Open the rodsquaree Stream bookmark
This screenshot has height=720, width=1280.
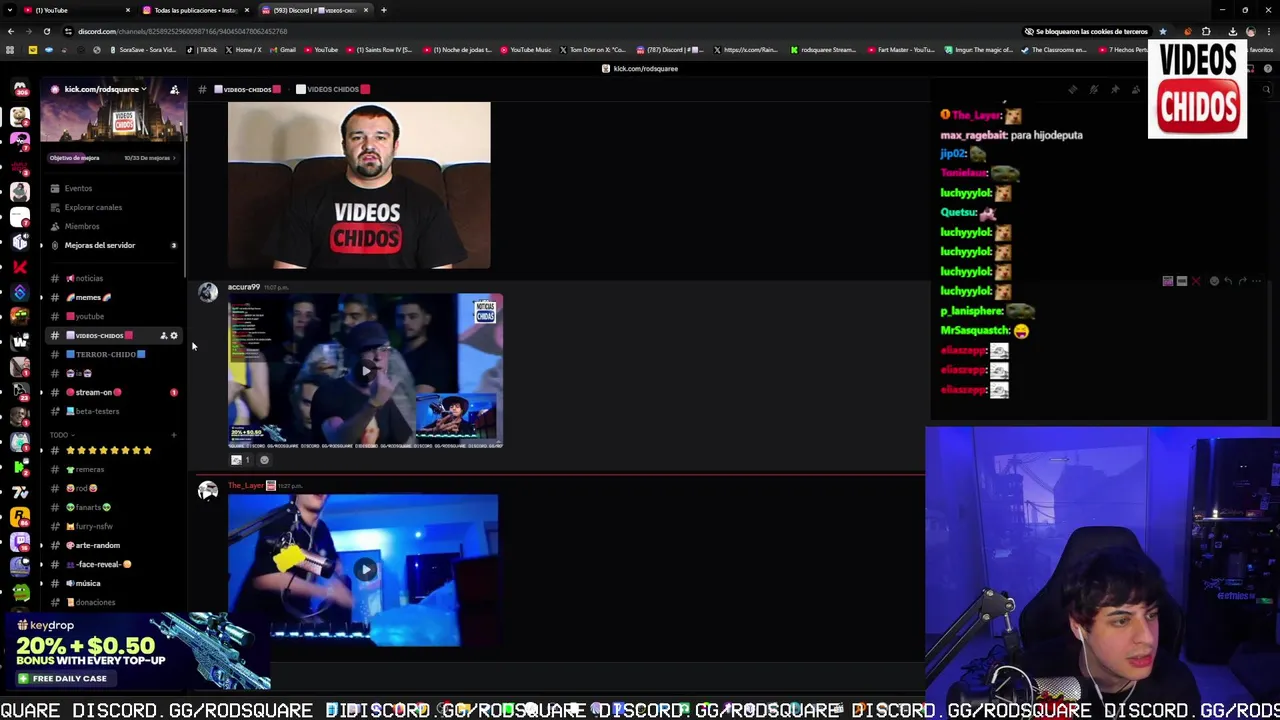tap(823, 49)
